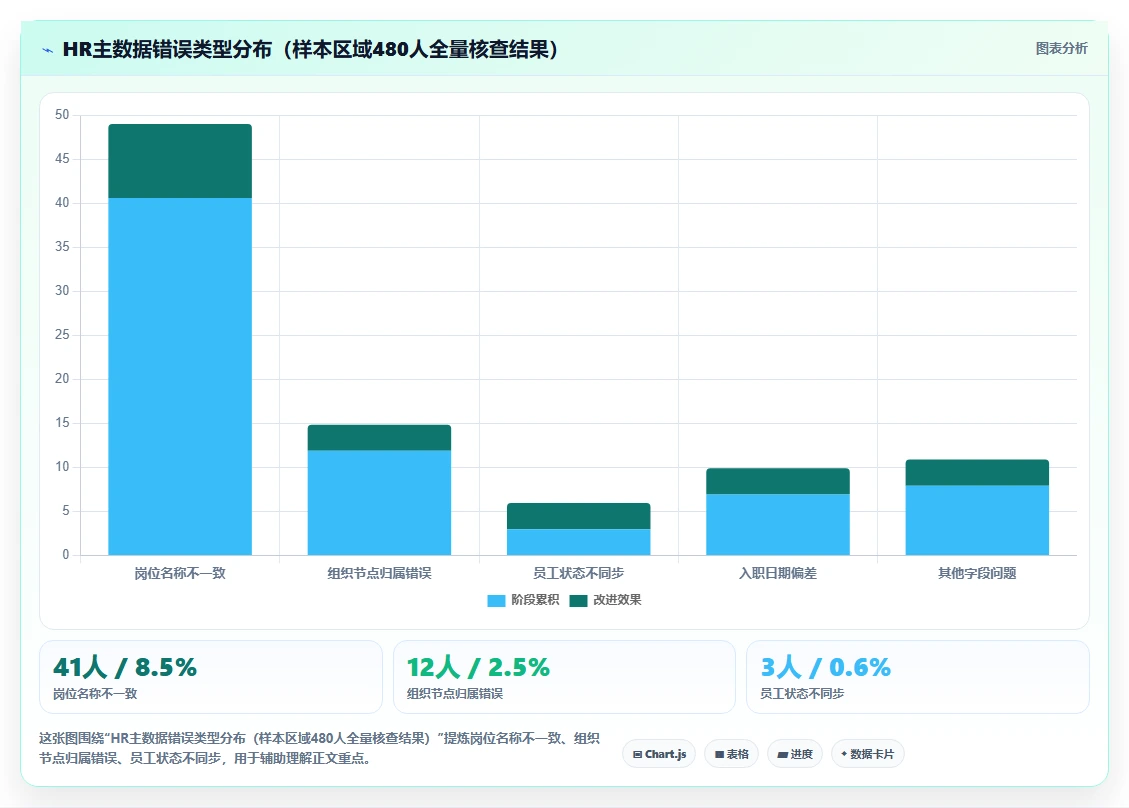1129x808 pixels.
Task: Click the y-axis value 35
Action: click(62, 246)
